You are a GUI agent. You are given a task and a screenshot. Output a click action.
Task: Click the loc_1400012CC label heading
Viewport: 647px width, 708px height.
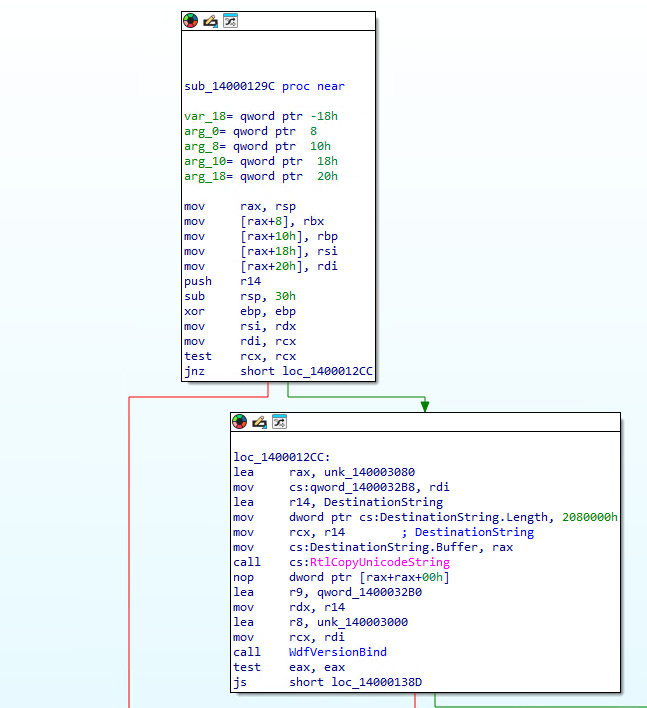pyautogui.click(x=277, y=457)
